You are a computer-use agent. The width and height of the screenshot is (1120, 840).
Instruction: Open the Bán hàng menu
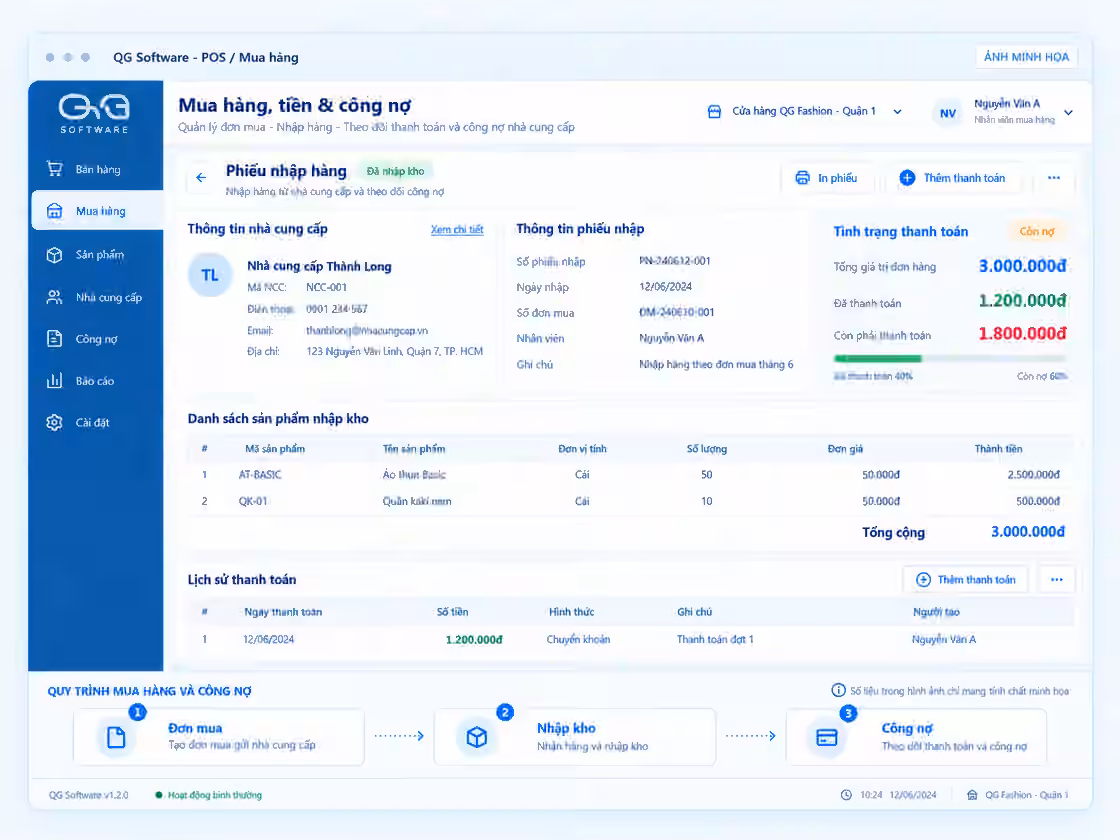96,169
